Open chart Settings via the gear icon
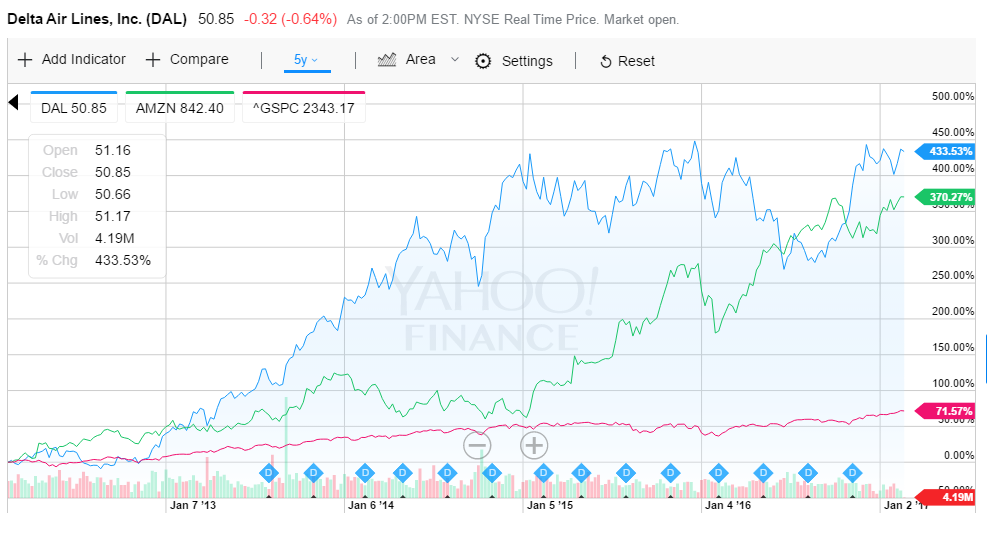 point(483,61)
